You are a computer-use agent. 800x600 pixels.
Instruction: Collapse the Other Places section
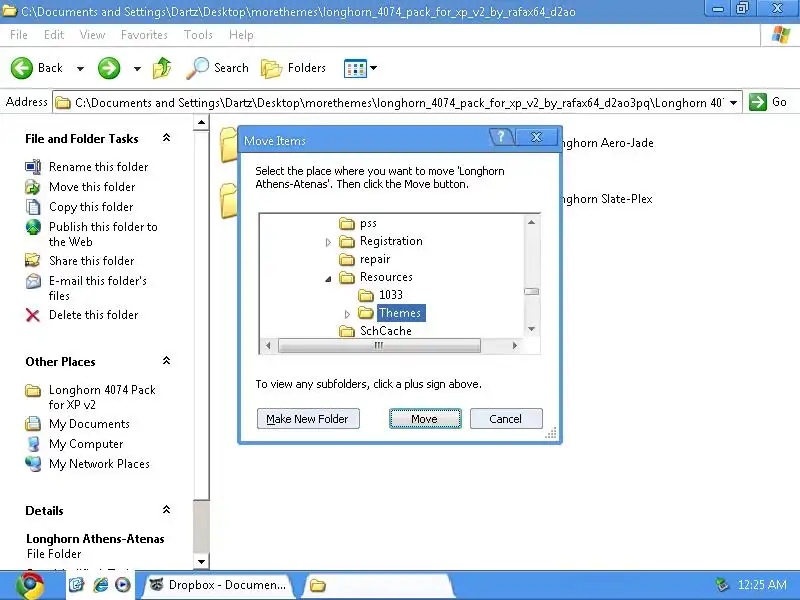(166, 361)
